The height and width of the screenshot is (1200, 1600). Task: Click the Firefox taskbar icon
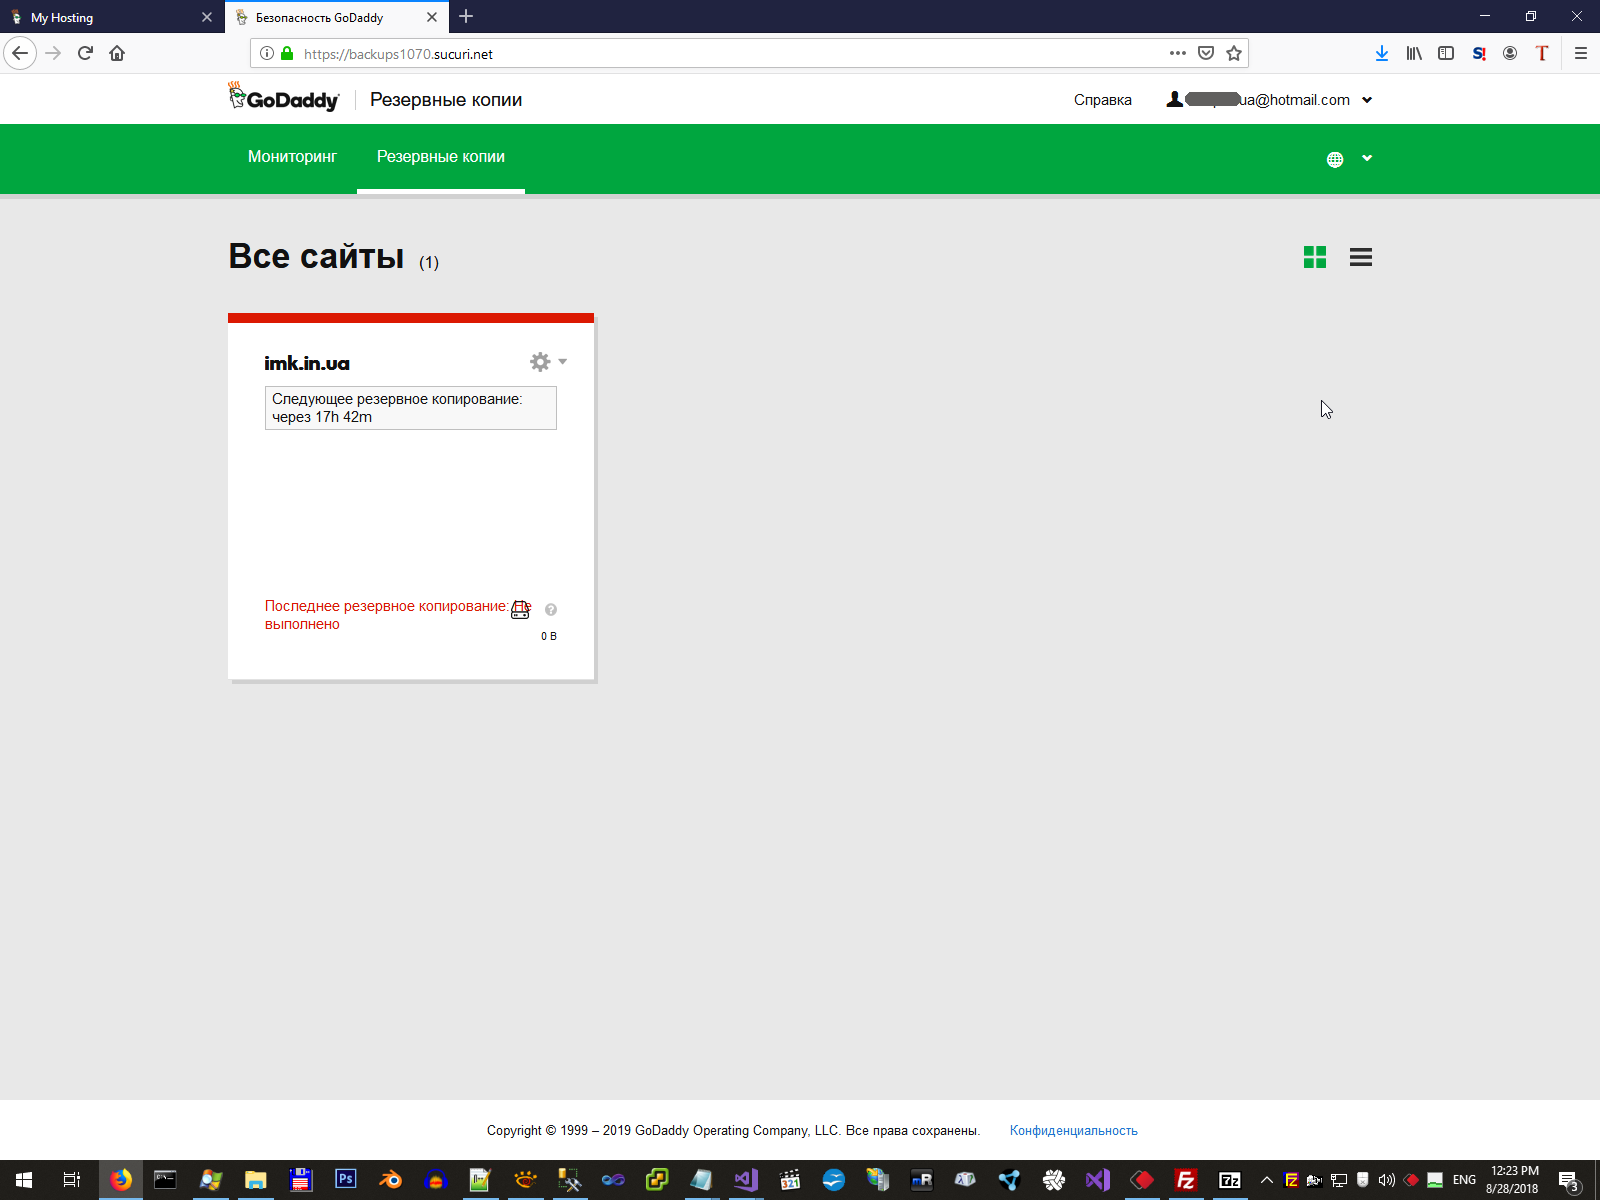[121, 1180]
